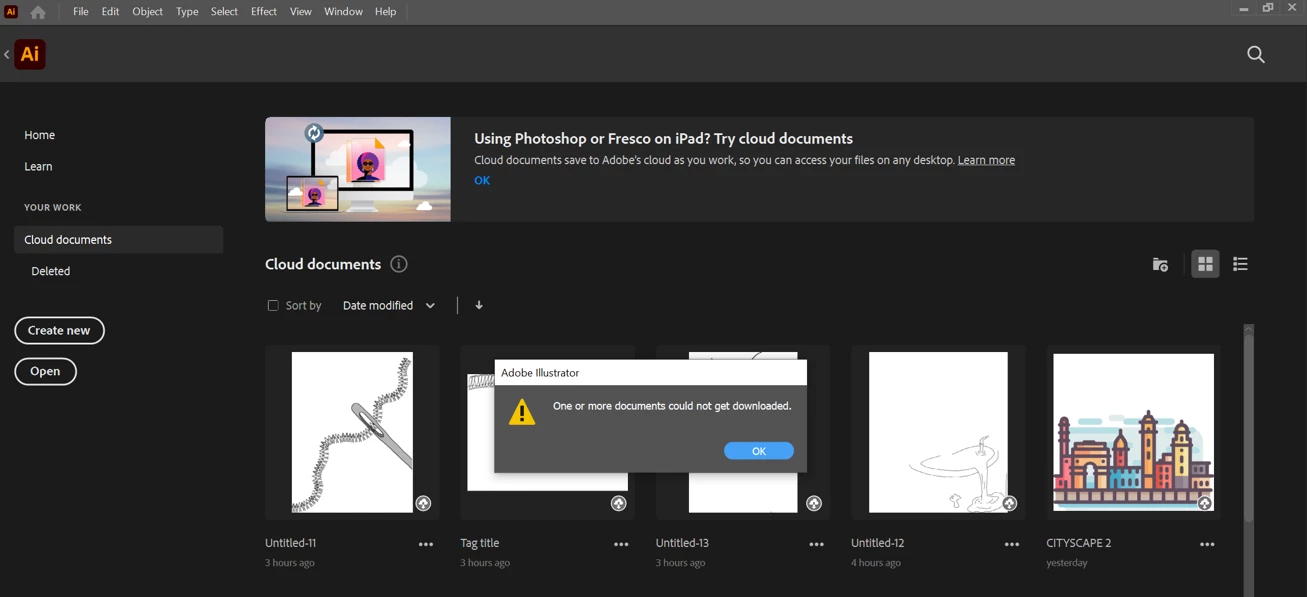Viewport: 1307px width, 597px height.
Task: Click the Adobe Illustrator dialog title bar
Action: (650, 372)
